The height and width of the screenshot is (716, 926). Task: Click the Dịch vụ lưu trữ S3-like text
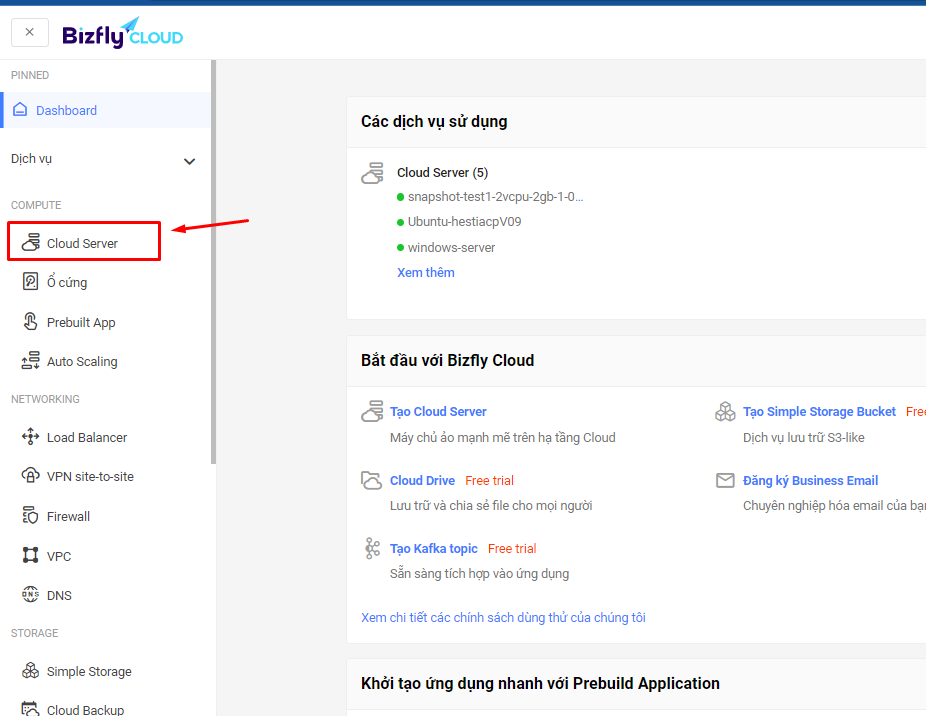804,438
